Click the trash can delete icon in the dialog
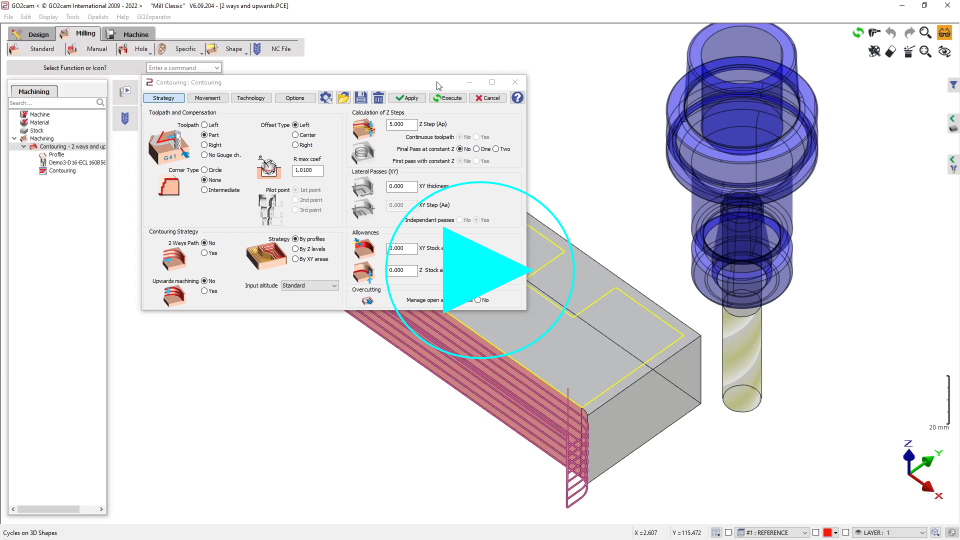The width and height of the screenshot is (960, 540). (378, 98)
